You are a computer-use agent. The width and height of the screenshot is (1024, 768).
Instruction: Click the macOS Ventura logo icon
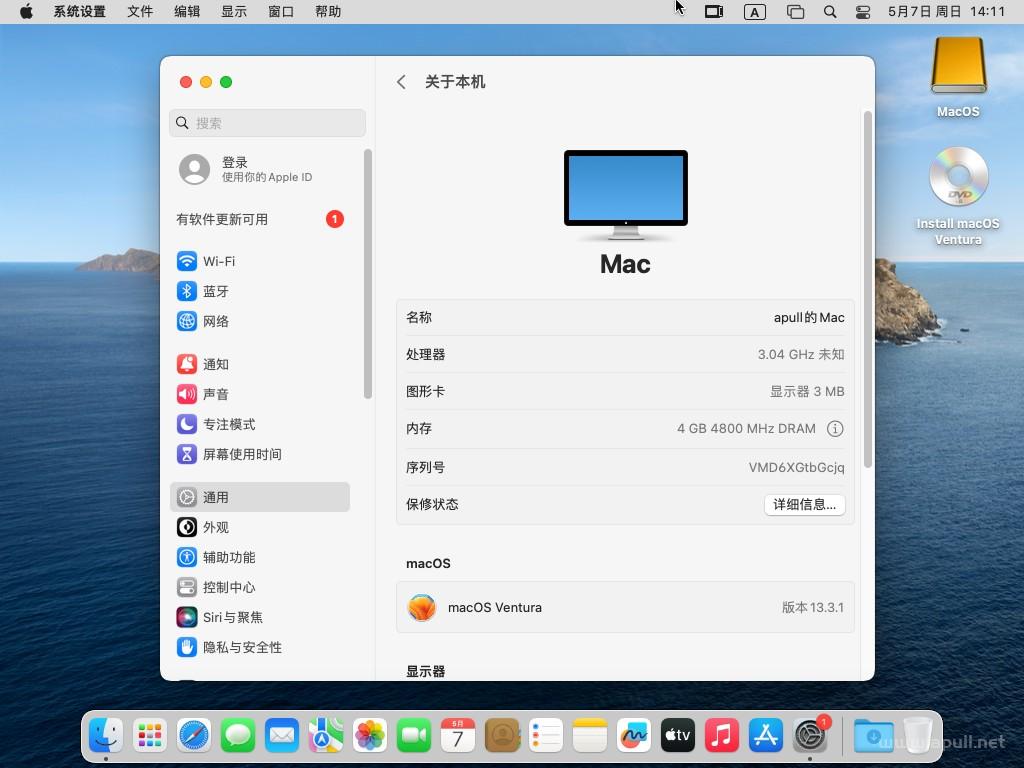(x=422, y=607)
